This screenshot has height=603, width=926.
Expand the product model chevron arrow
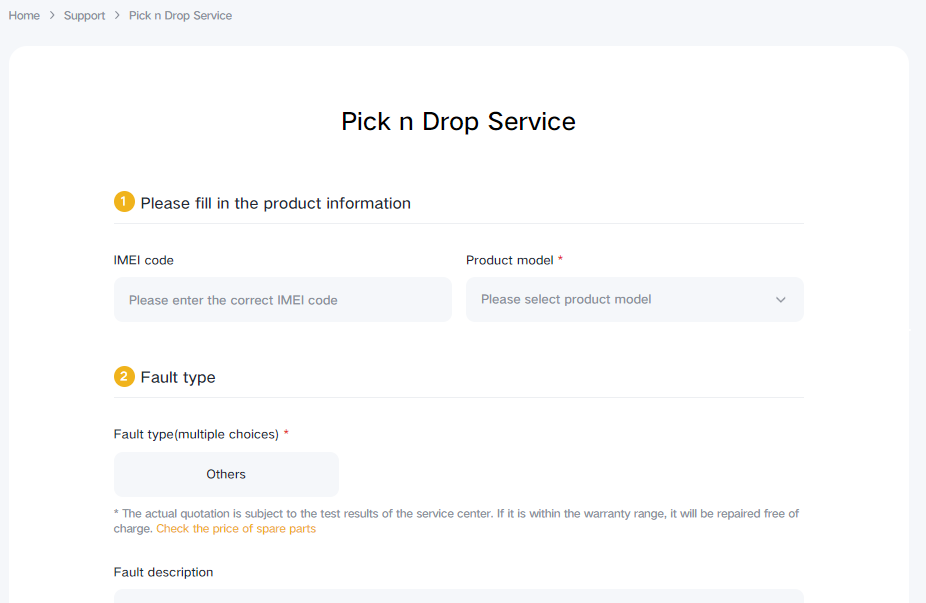[780, 300]
